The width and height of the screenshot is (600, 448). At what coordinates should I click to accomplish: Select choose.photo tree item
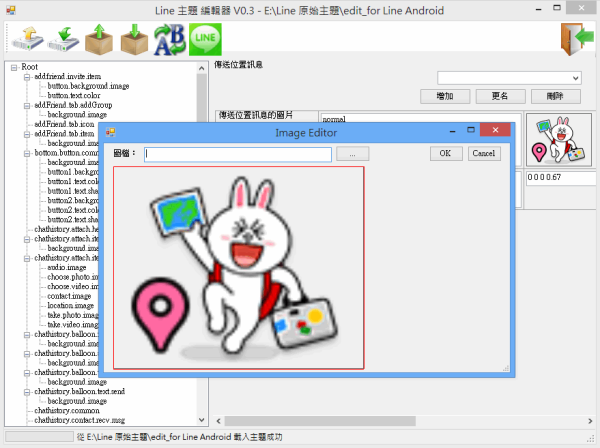pos(73,277)
